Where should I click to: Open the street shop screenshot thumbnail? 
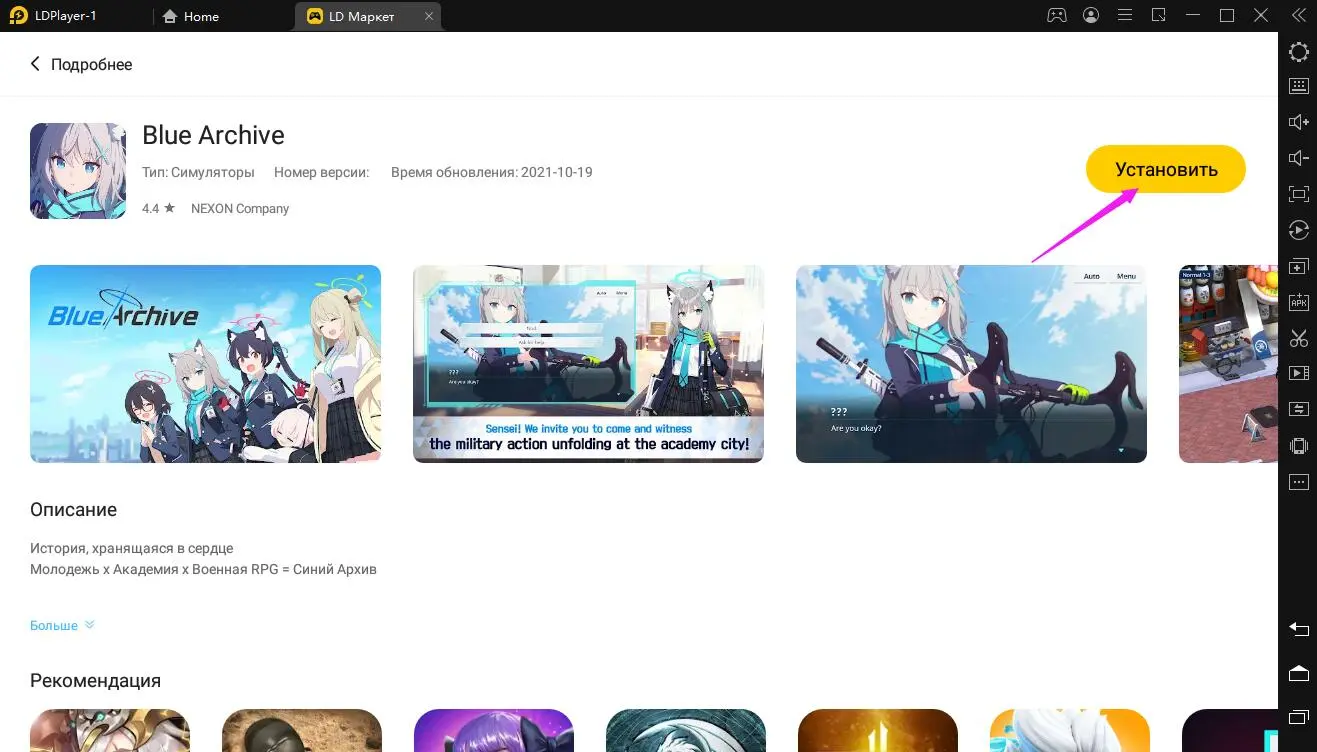pos(1228,364)
